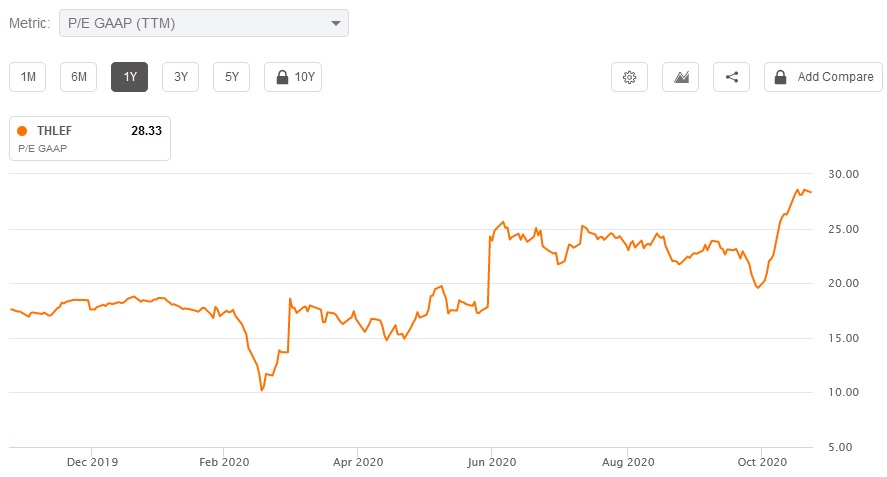Click the lock icon on 10Y range
This screenshot has width=887, height=477.
coord(281,77)
